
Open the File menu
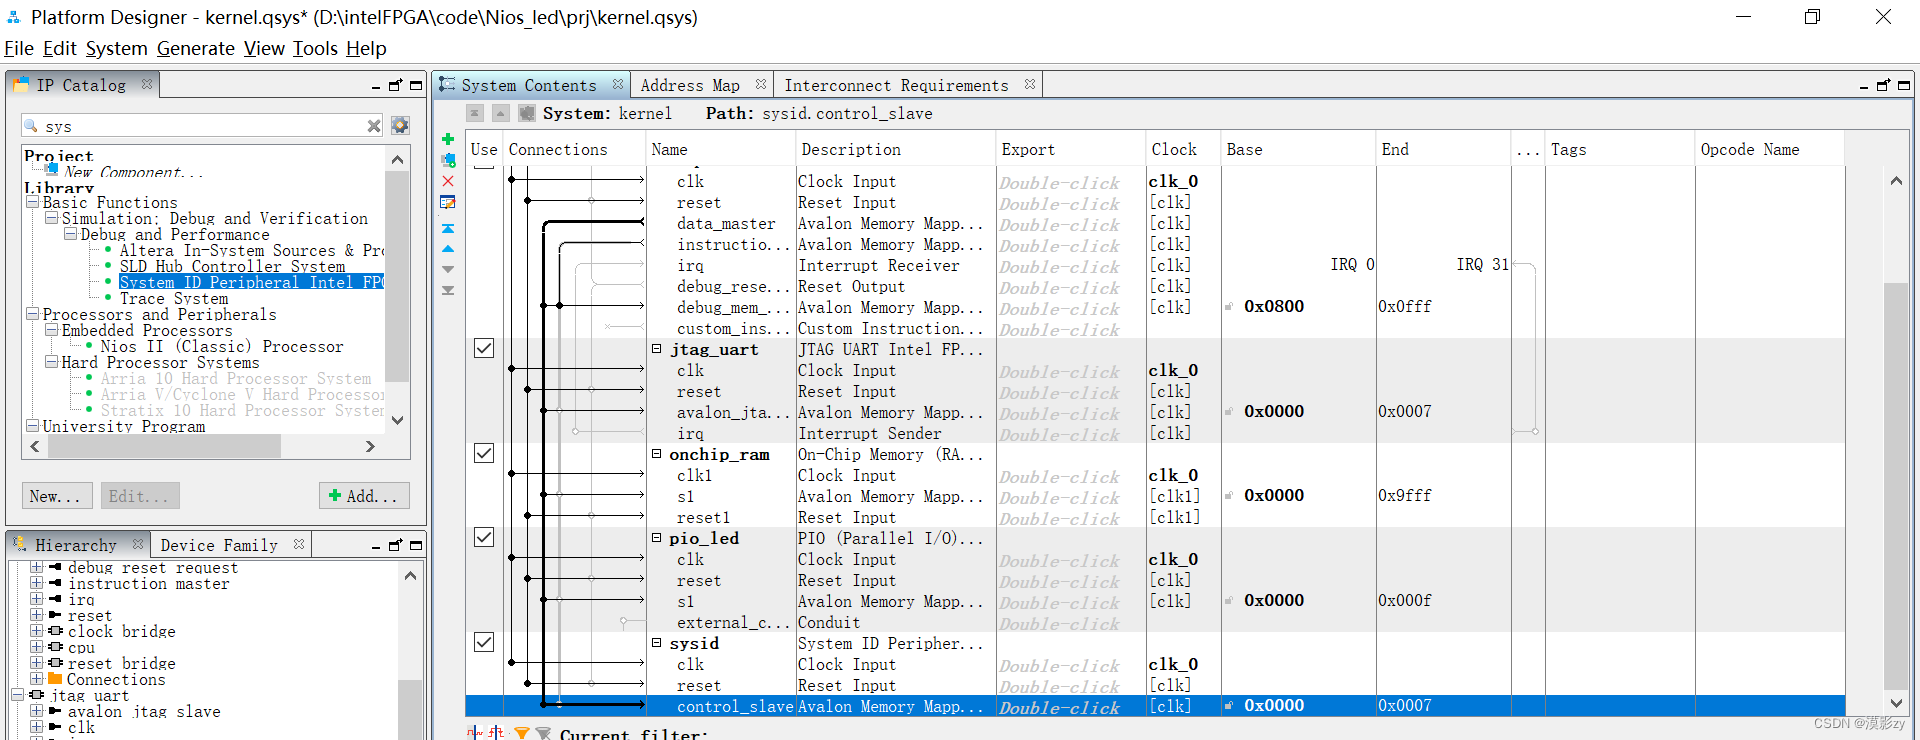19,48
